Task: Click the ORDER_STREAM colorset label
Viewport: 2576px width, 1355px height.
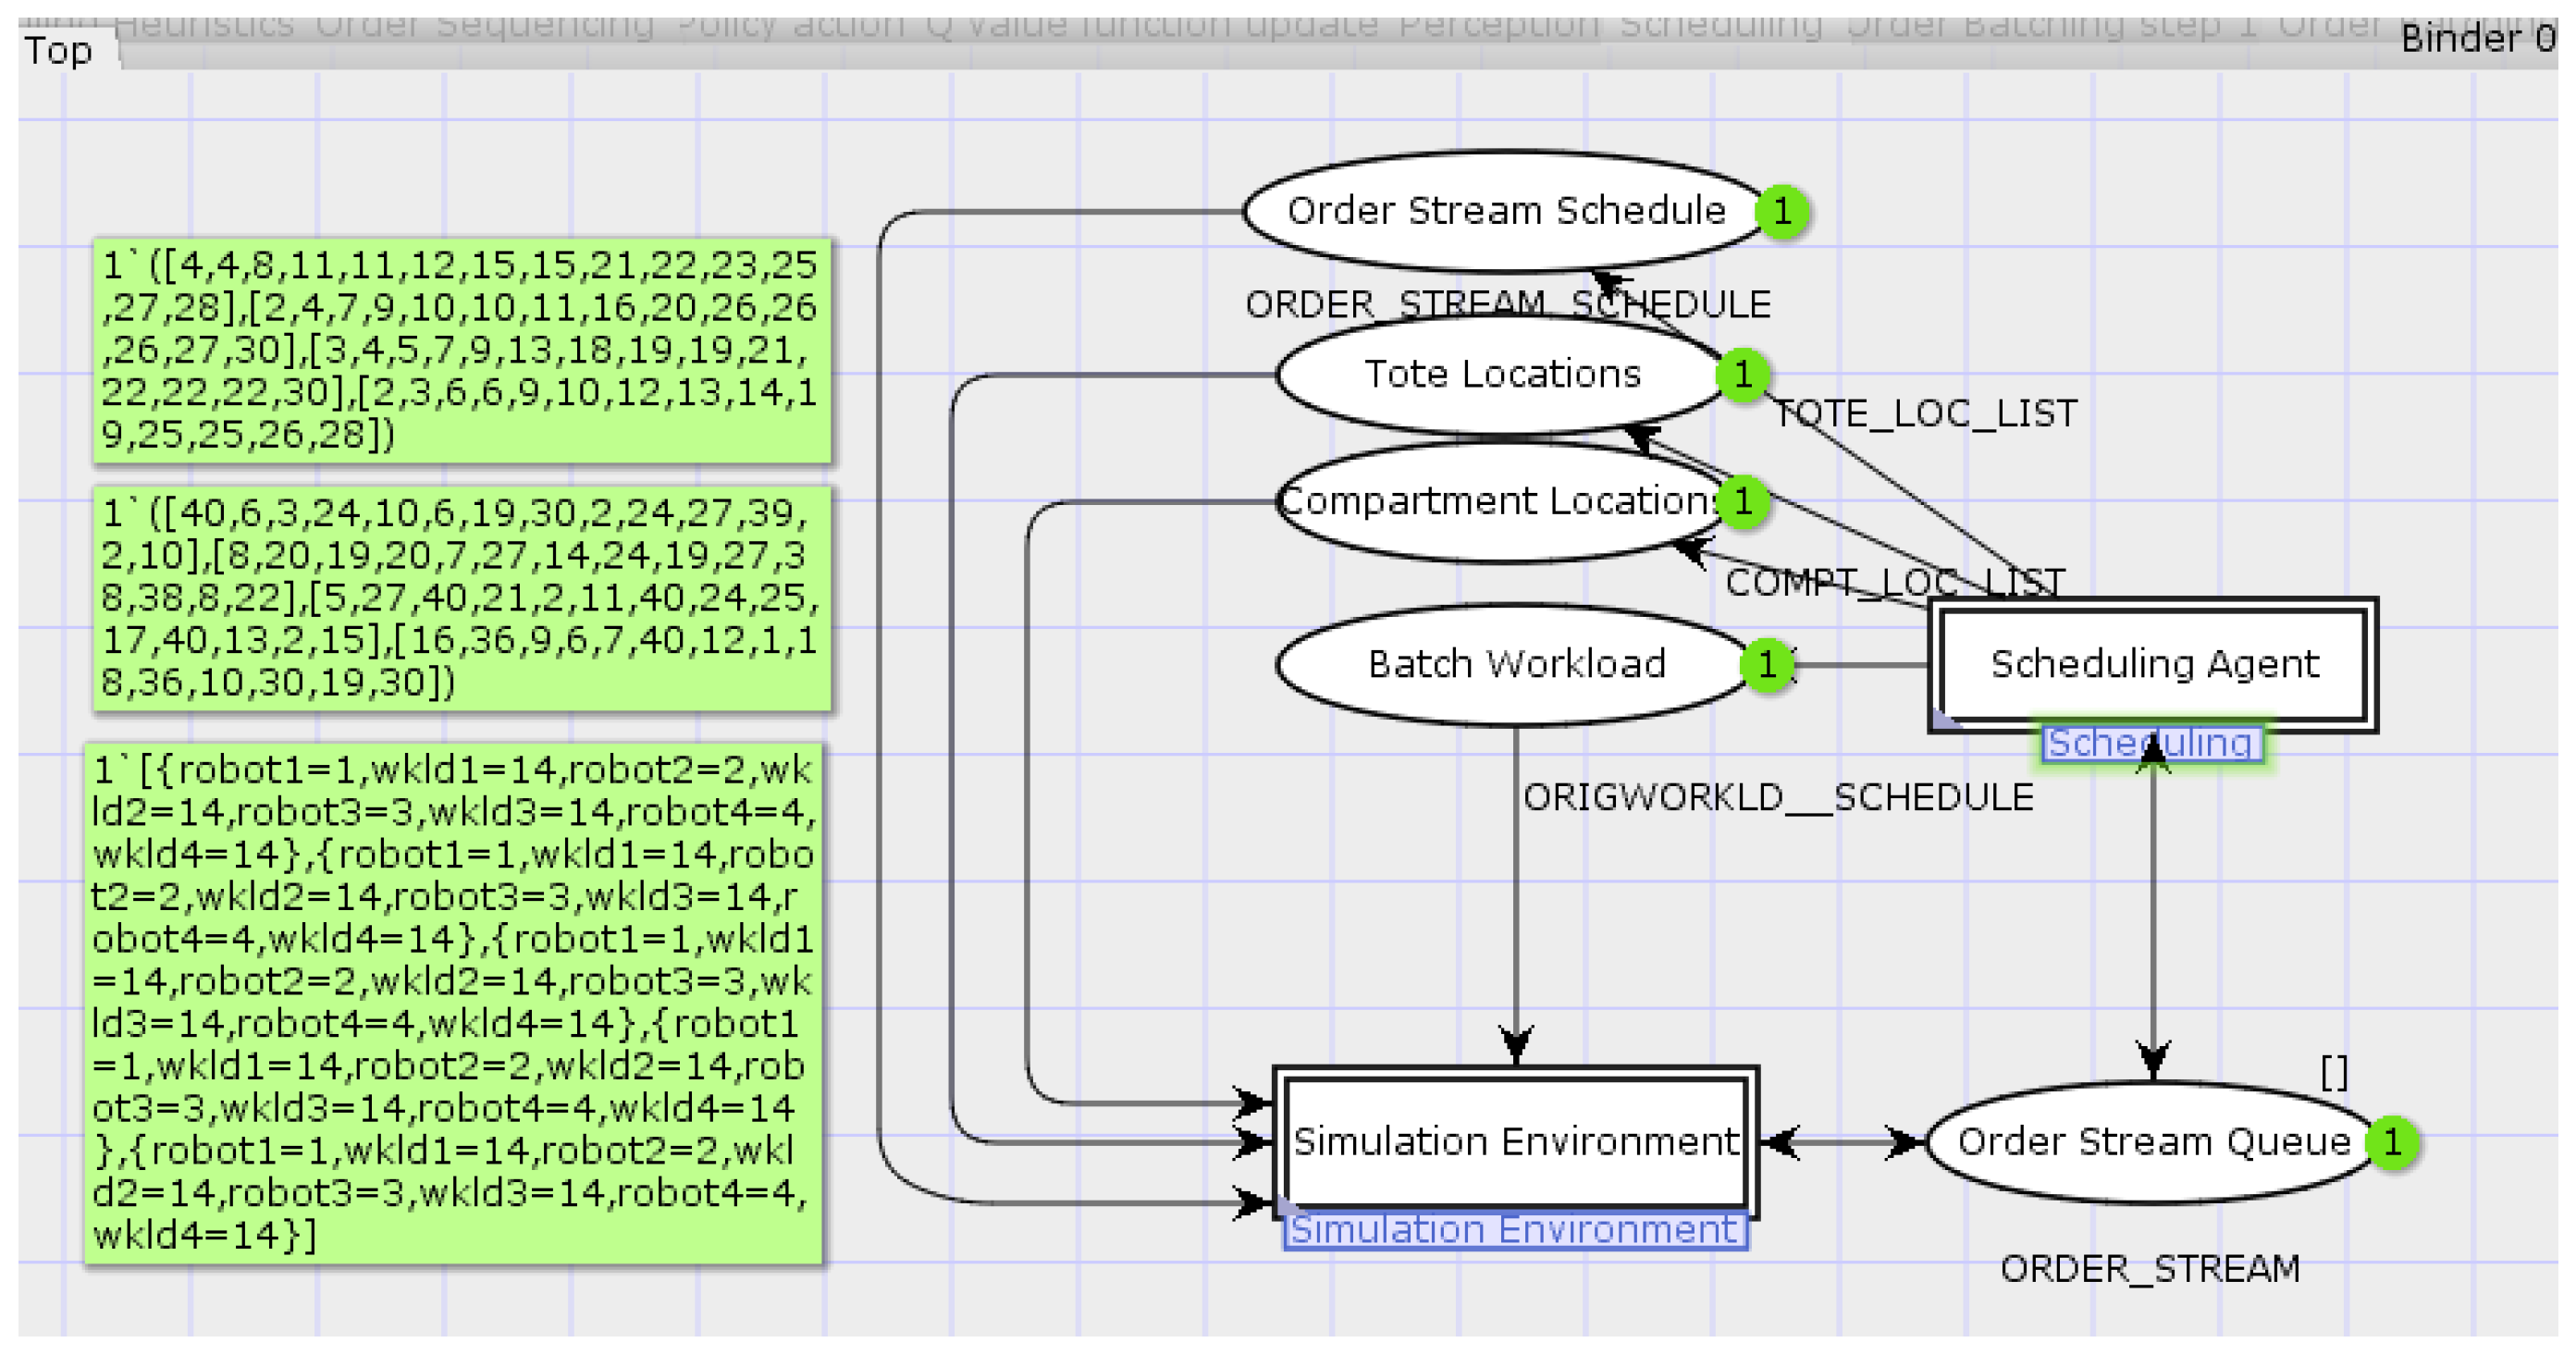Action: point(2149,1269)
